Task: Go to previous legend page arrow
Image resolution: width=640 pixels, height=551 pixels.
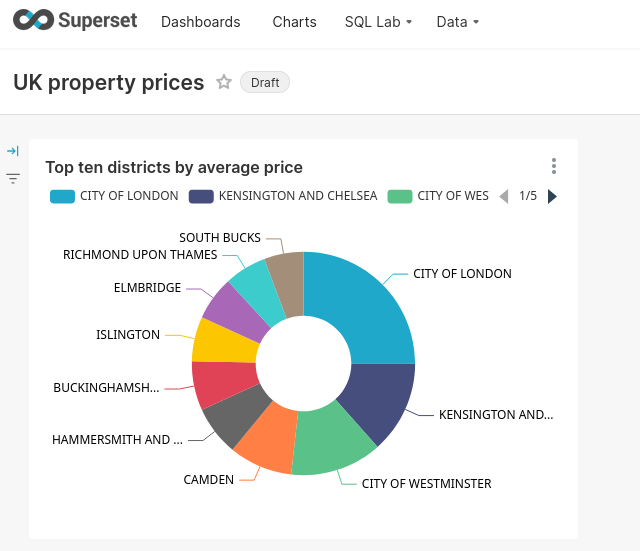Action: [x=504, y=196]
